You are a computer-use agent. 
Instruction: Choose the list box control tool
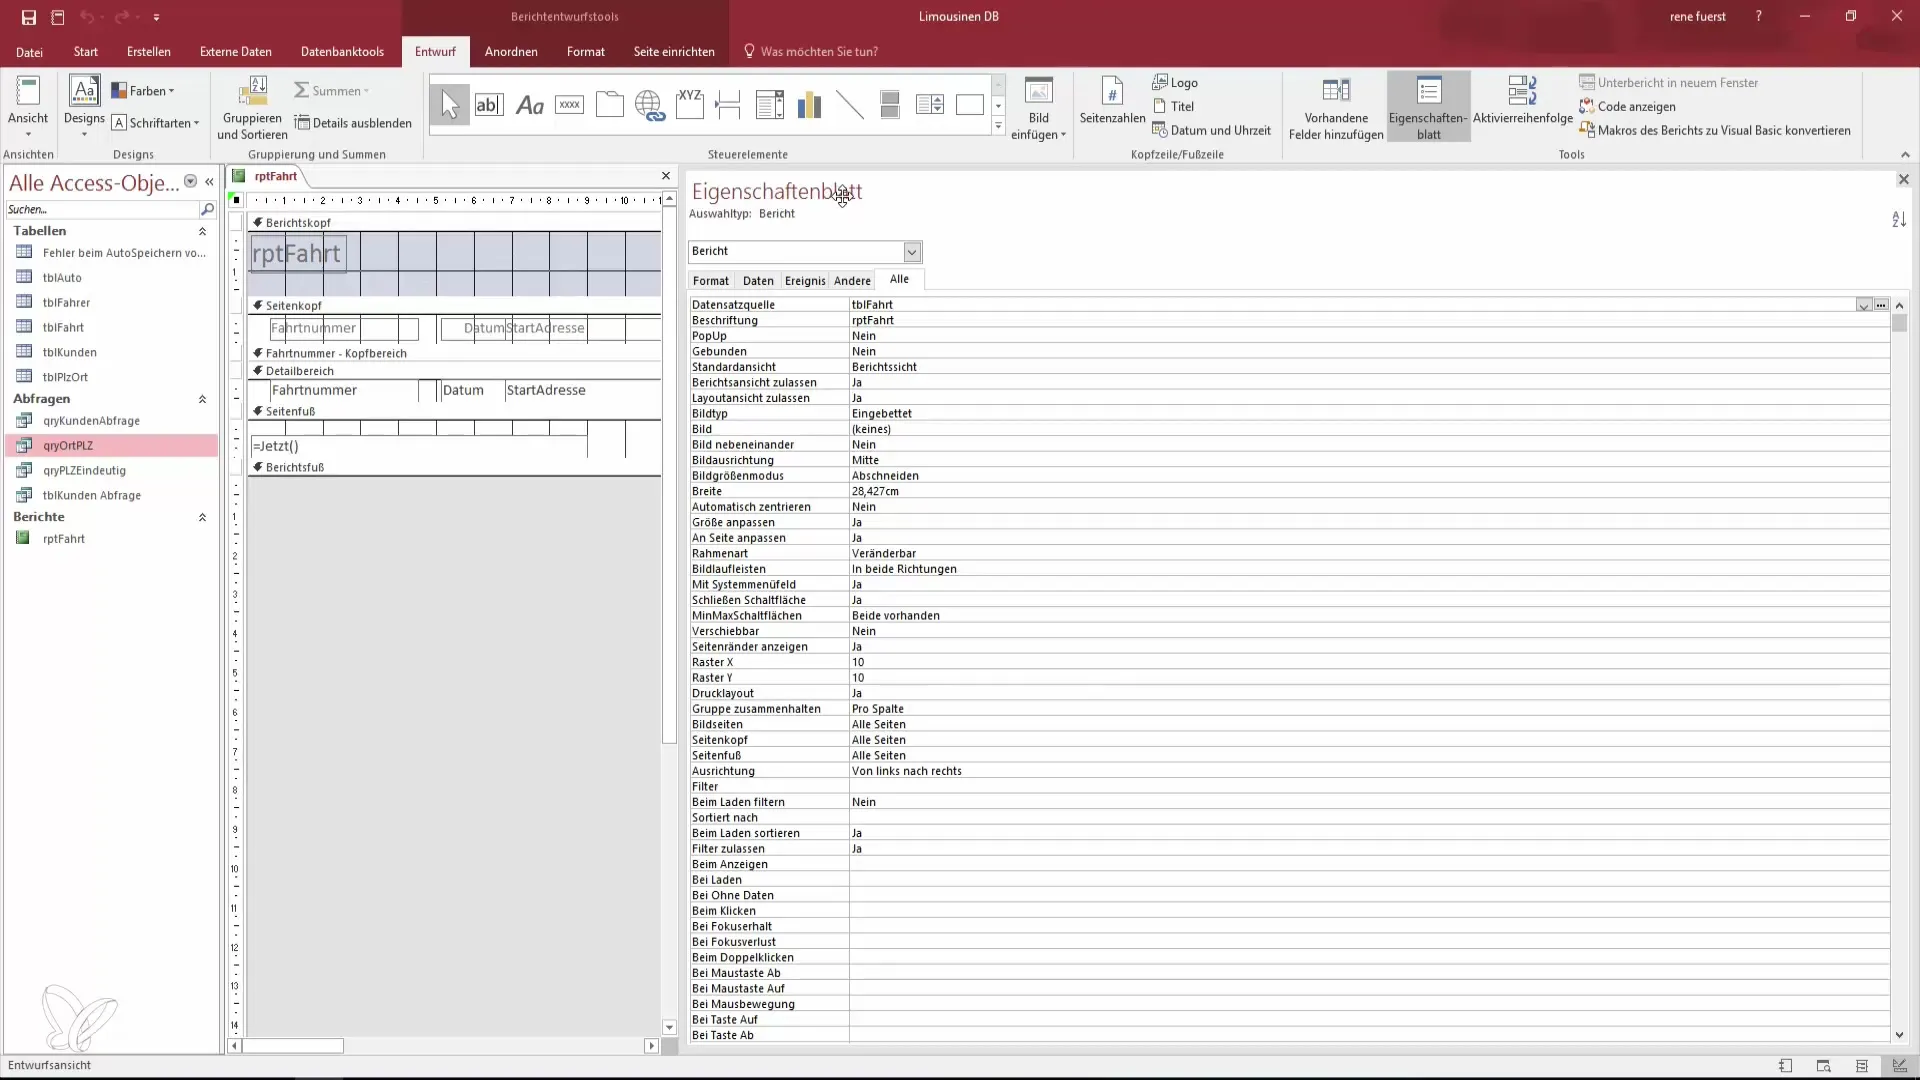930,104
